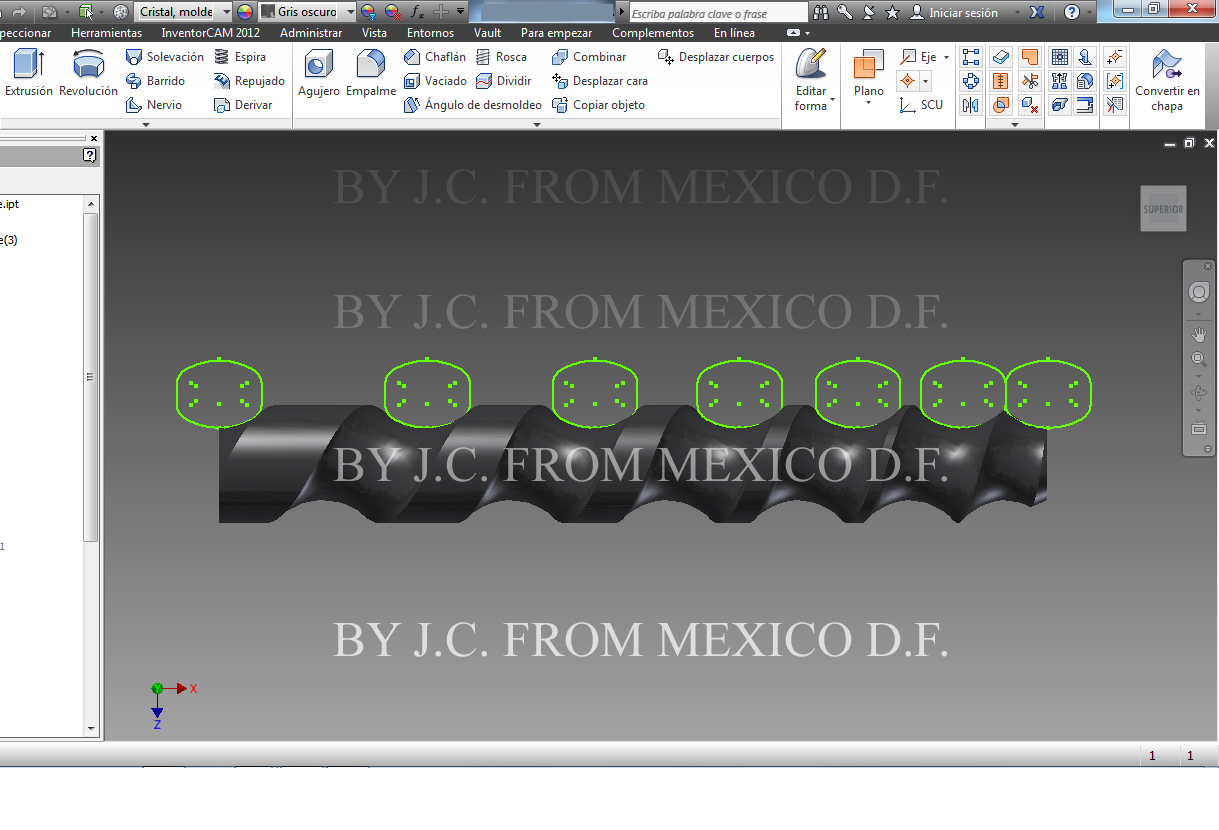
Task: Click the trim surface scissors icon
Action: 1029,81
